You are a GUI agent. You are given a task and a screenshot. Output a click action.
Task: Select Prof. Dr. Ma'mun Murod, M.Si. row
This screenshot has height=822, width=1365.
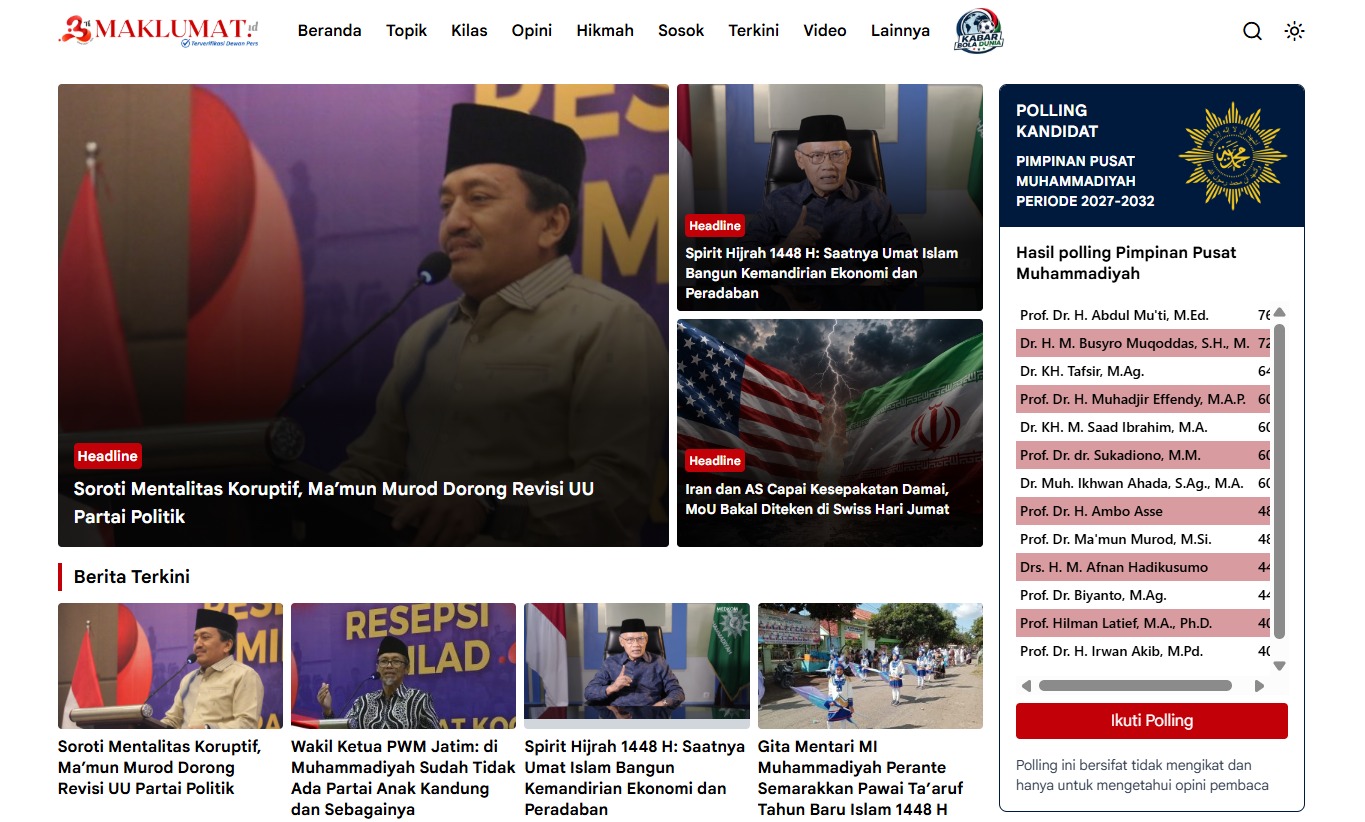[1143, 539]
